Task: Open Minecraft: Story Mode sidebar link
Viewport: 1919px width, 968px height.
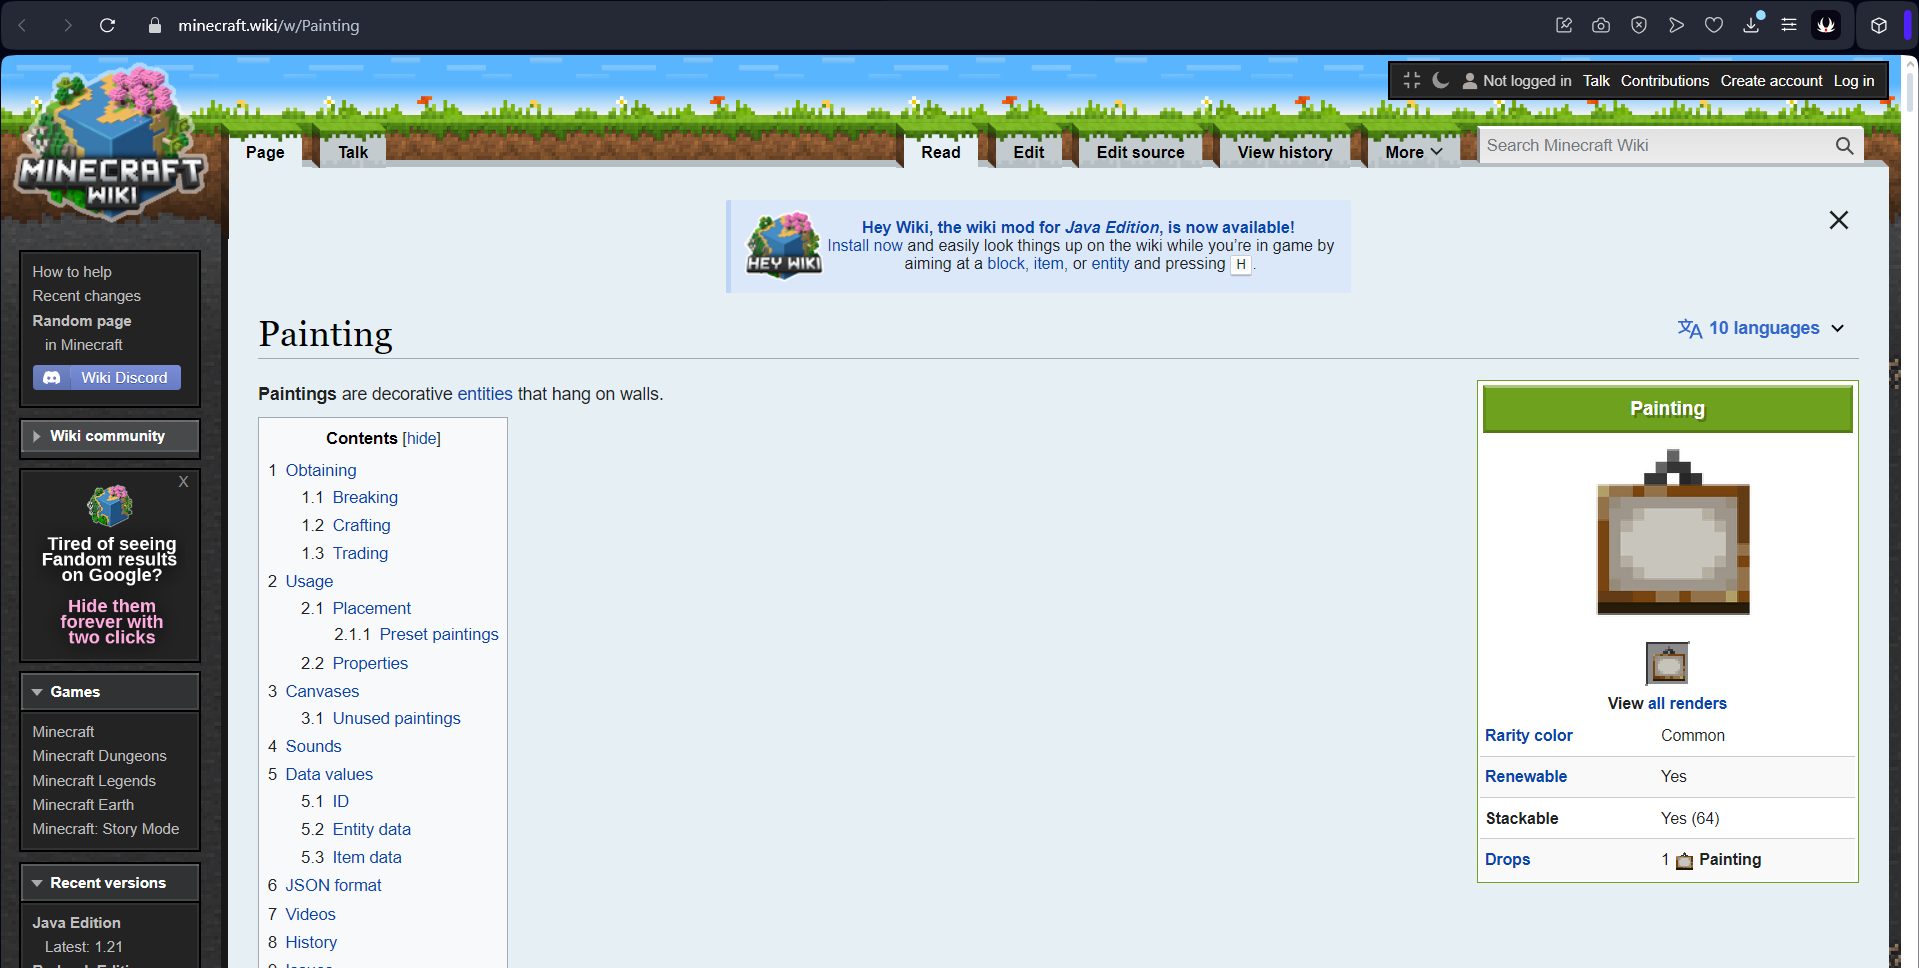Action: click(105, 829)
